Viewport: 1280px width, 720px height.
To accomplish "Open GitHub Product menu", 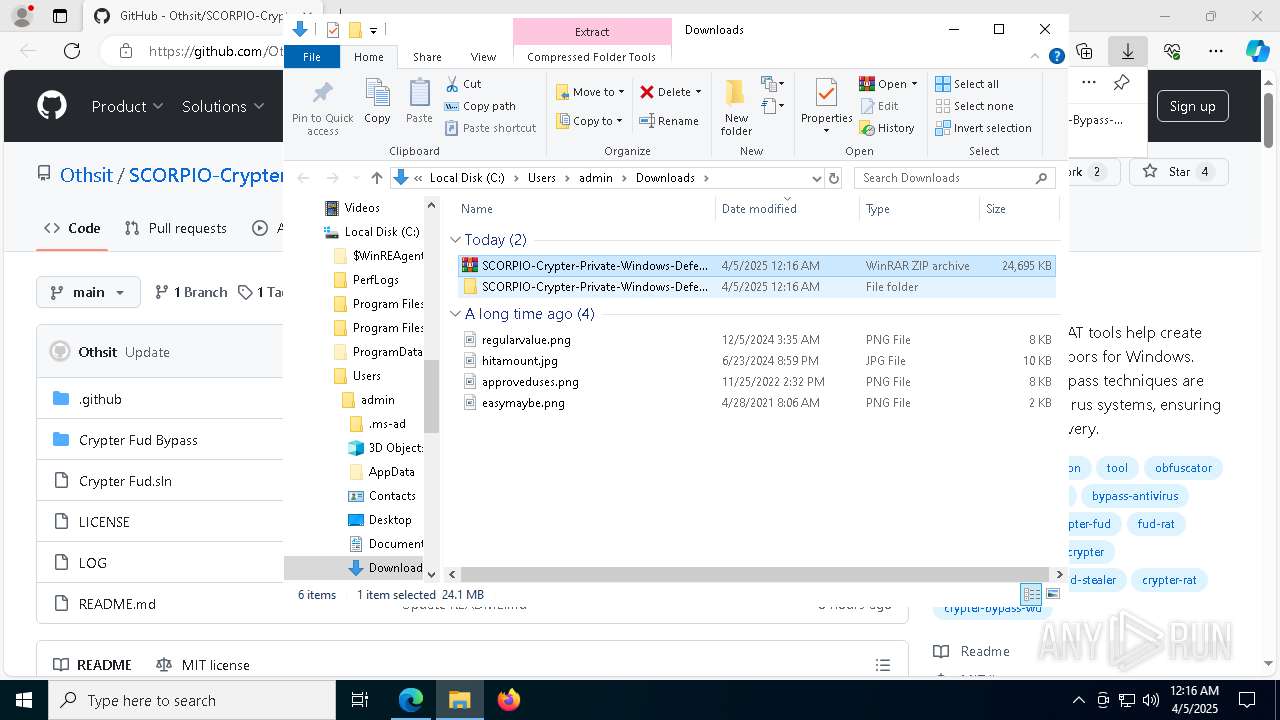I will (127, 106).
